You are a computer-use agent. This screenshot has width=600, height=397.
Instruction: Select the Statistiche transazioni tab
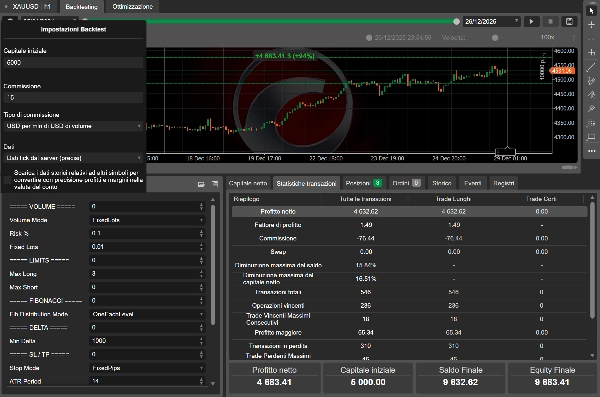pos(306,183)
